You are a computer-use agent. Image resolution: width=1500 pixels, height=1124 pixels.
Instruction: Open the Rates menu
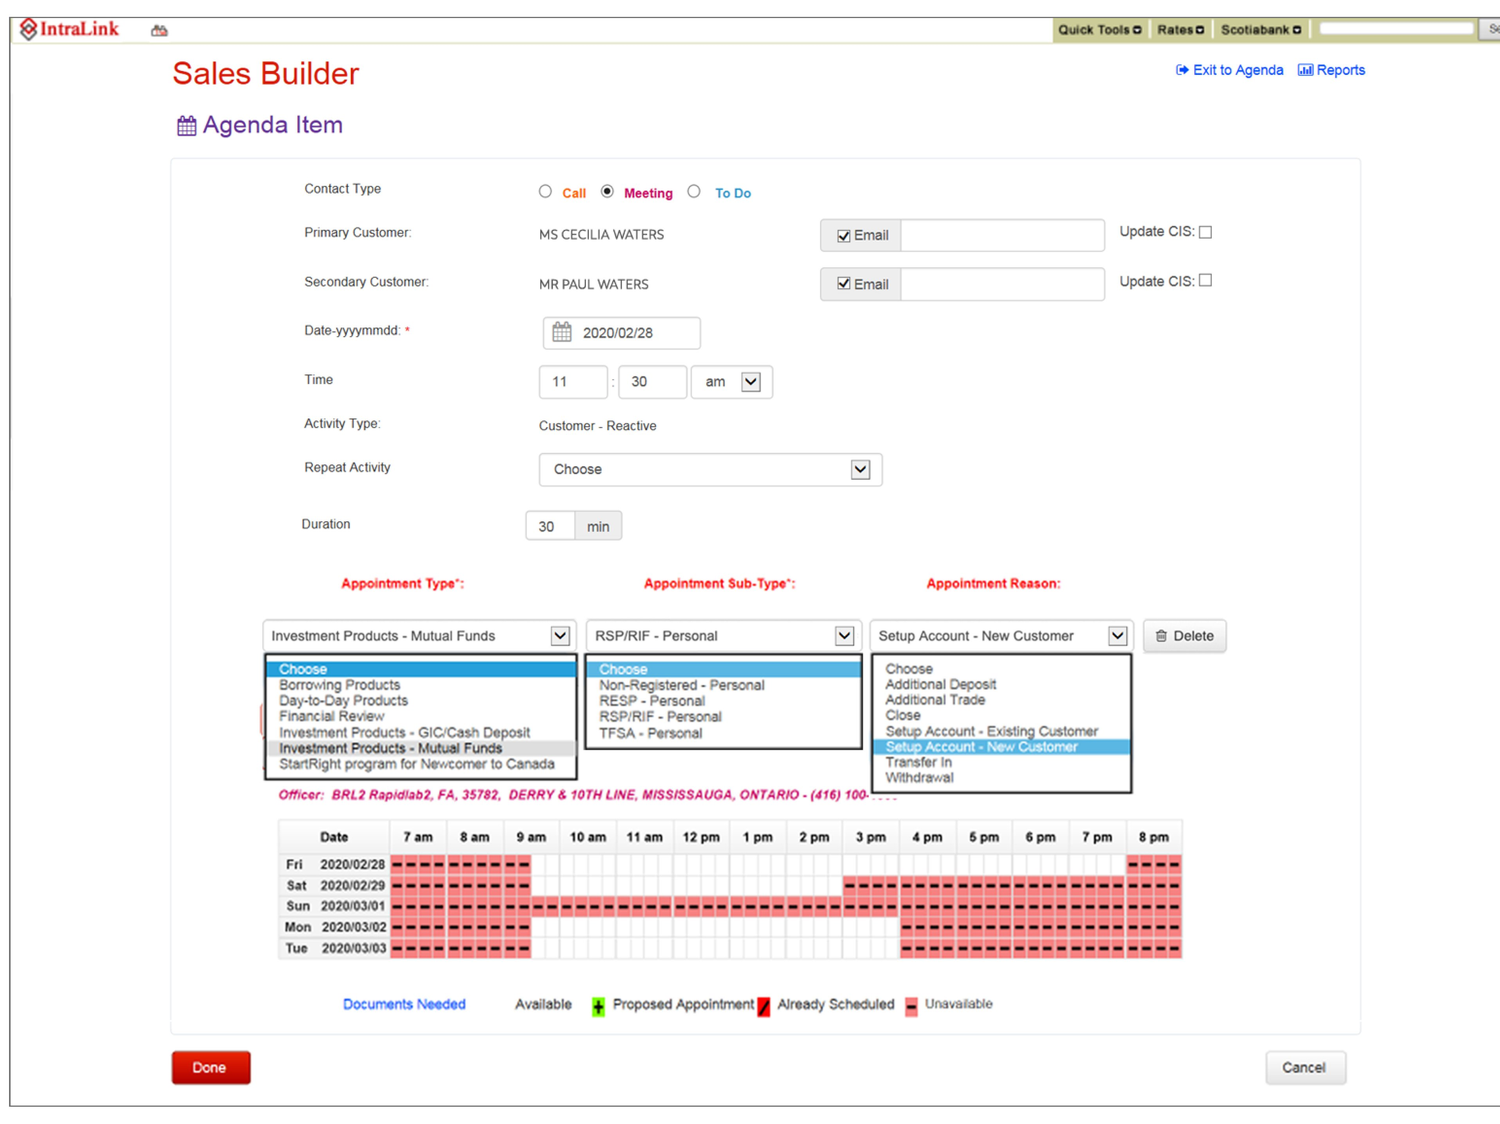click(1180, 30)
